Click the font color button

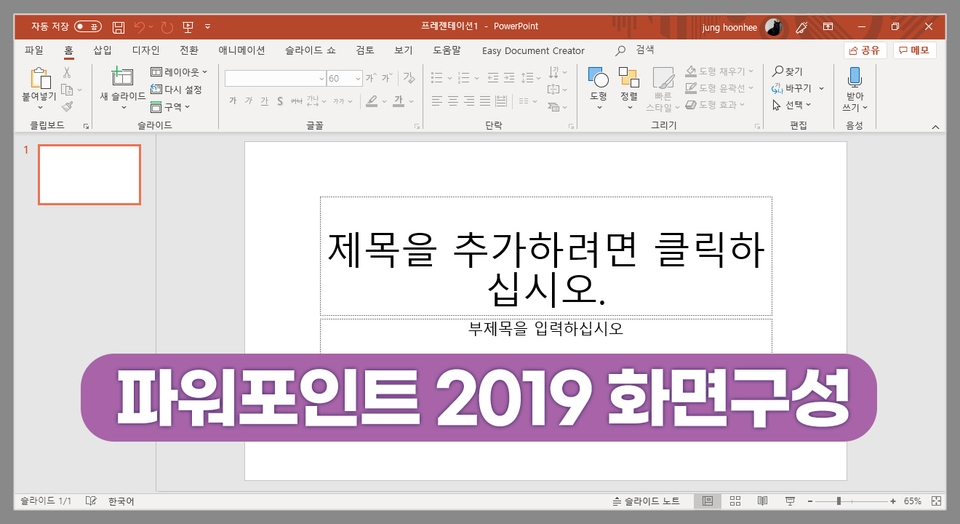[399, 101]
